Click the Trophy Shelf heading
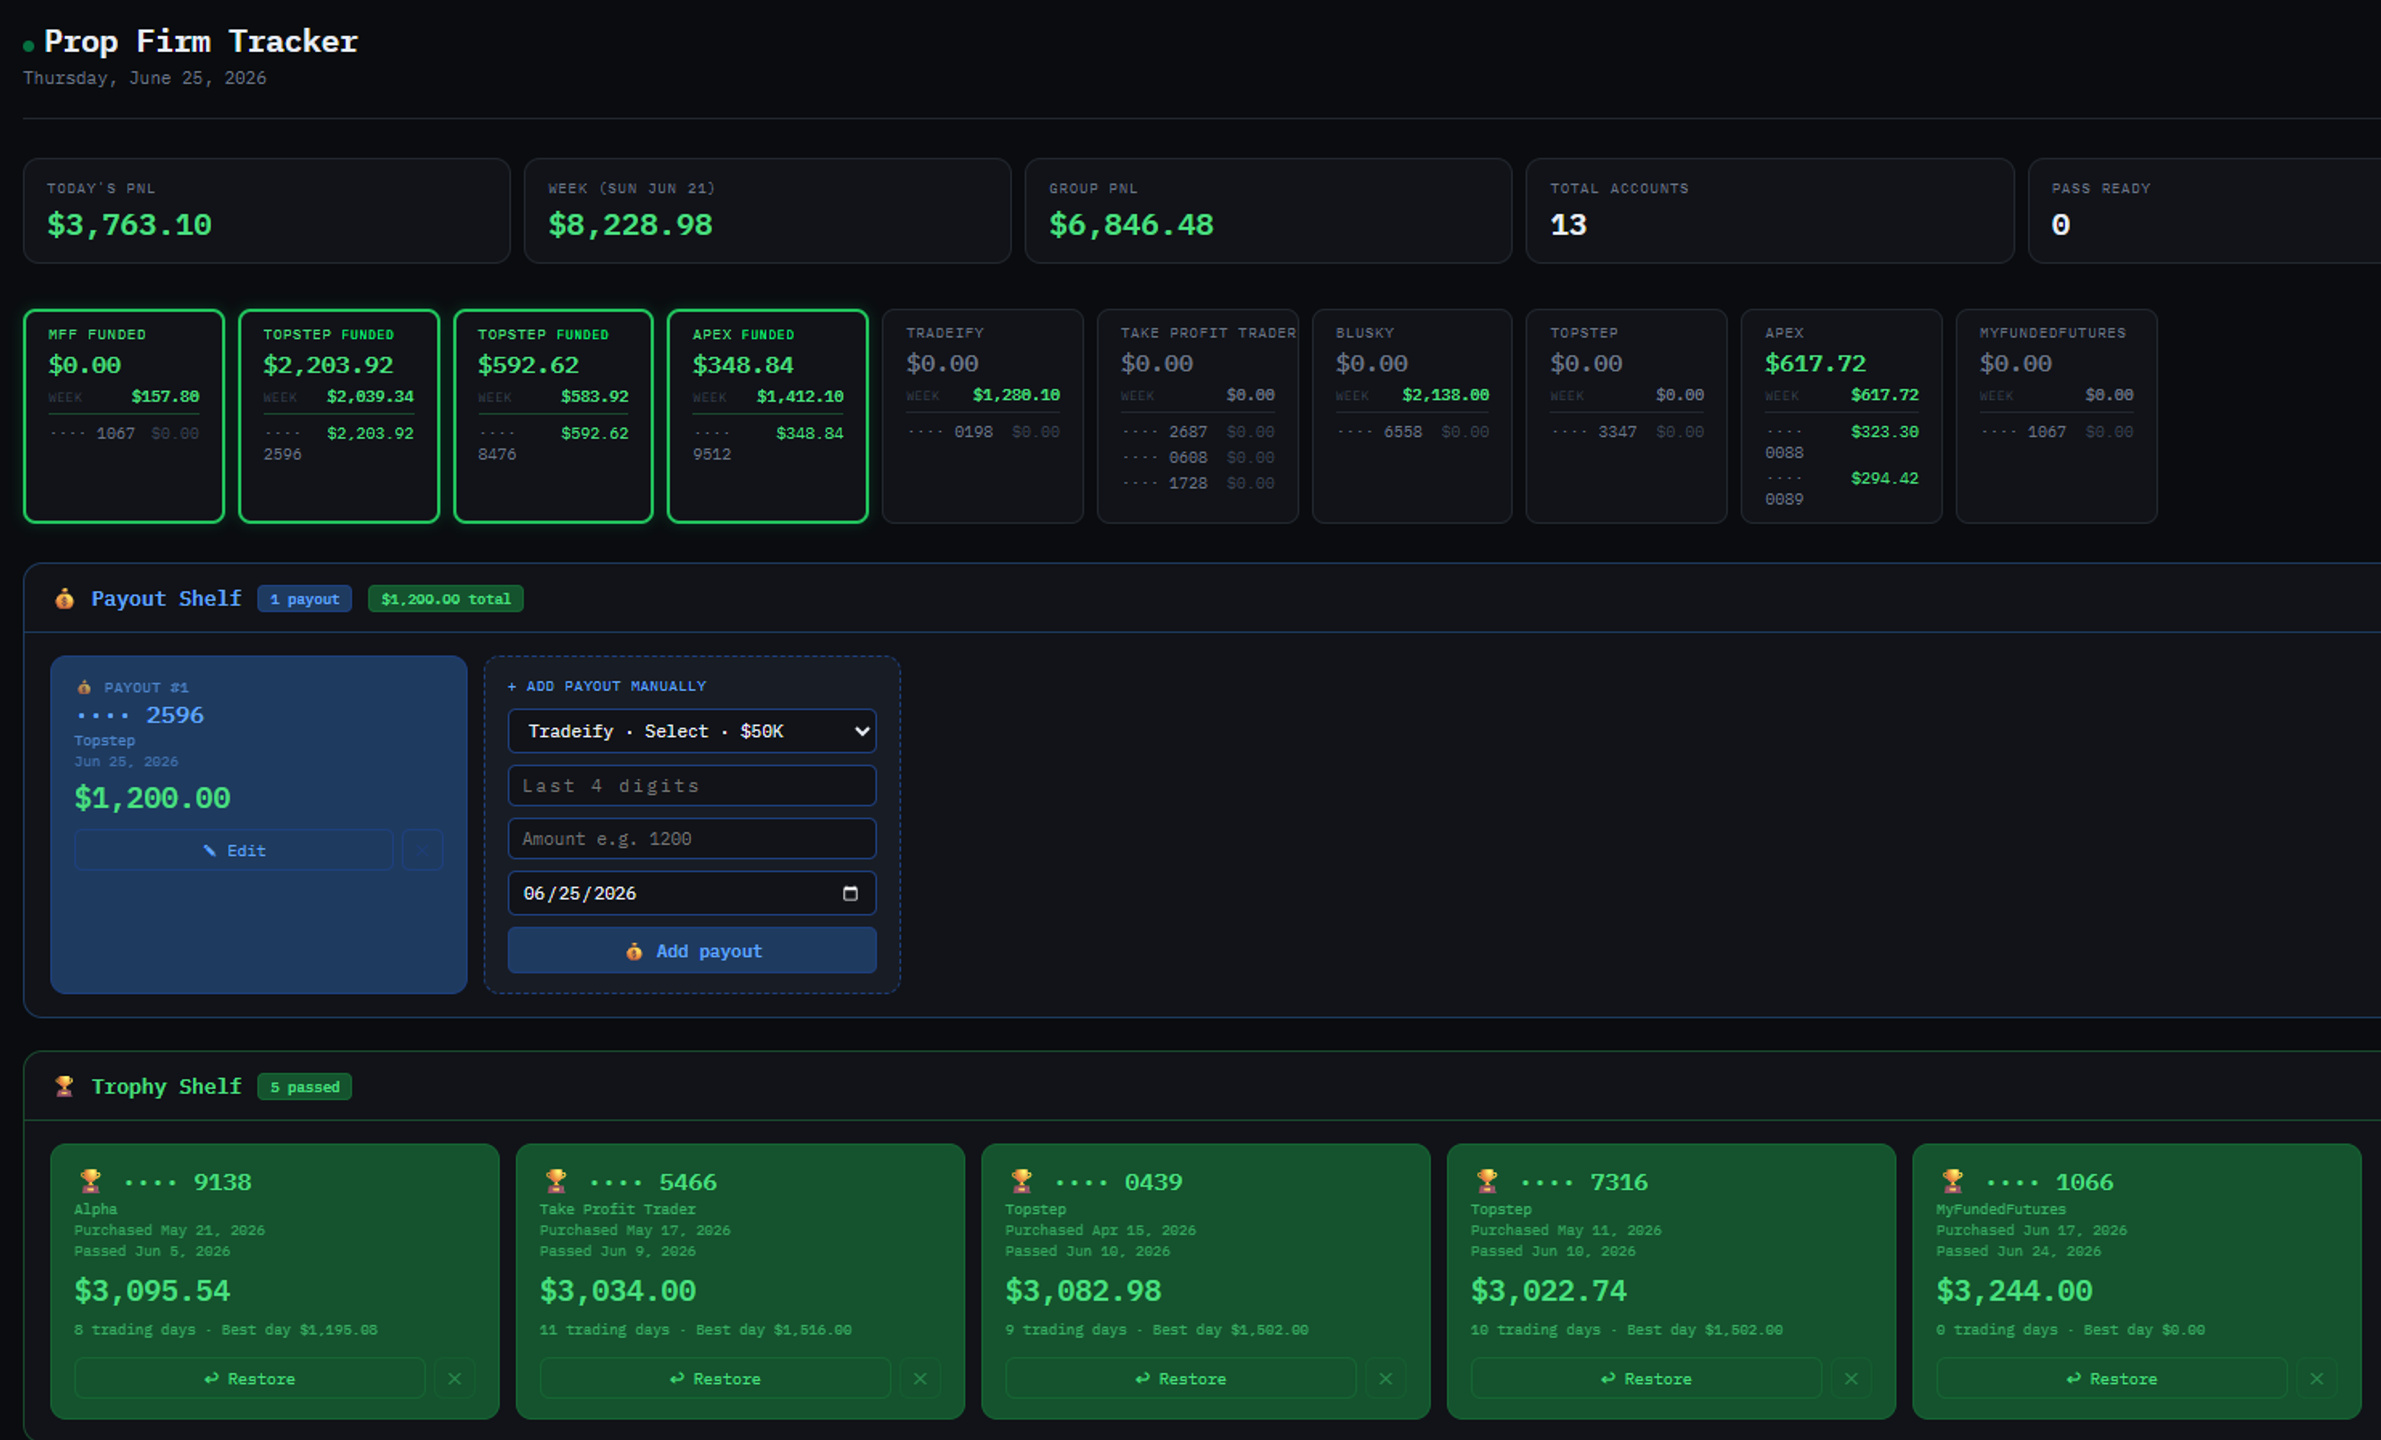Image resolution: width=2381 pixels, height=1440 pixels. click(x=166, y=1086)
